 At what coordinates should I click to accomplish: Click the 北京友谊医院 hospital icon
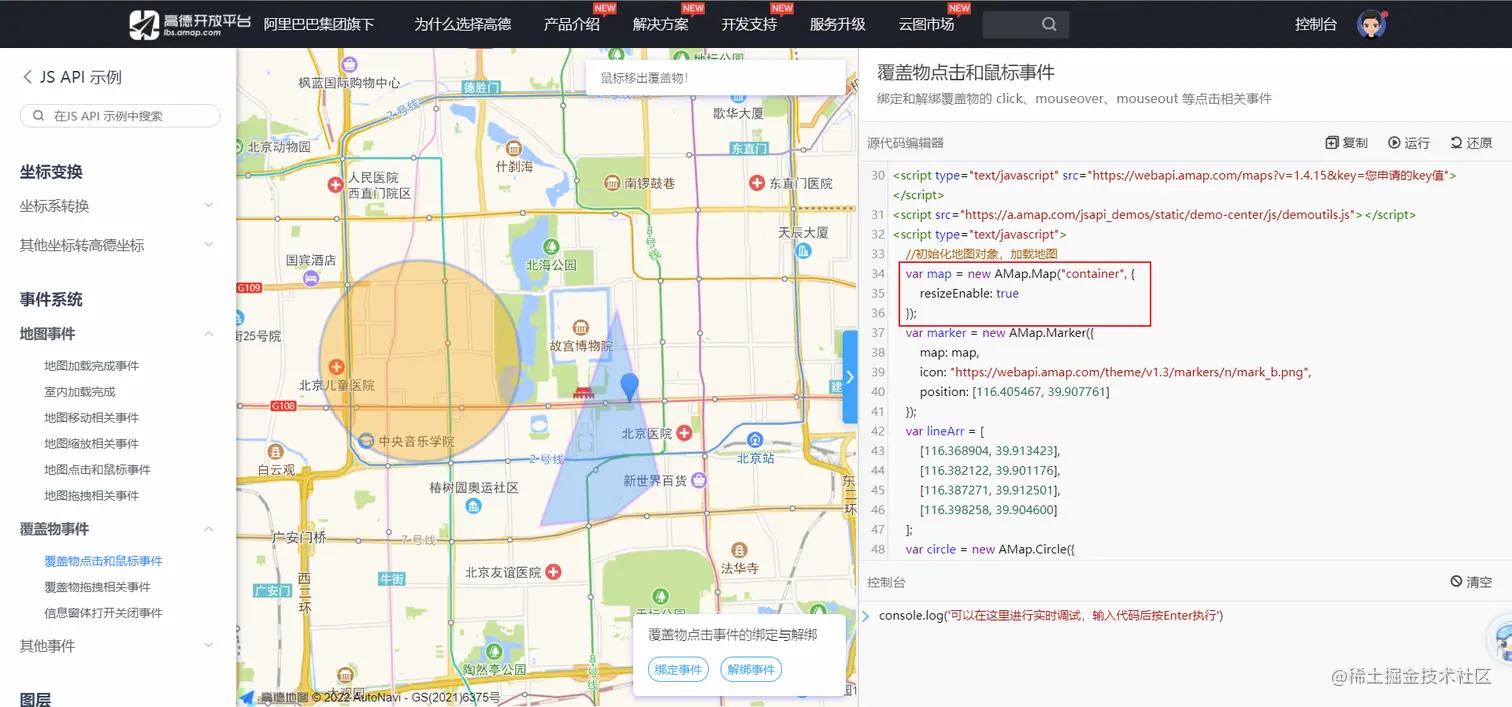pyautogui.click(x=552, y=572)
